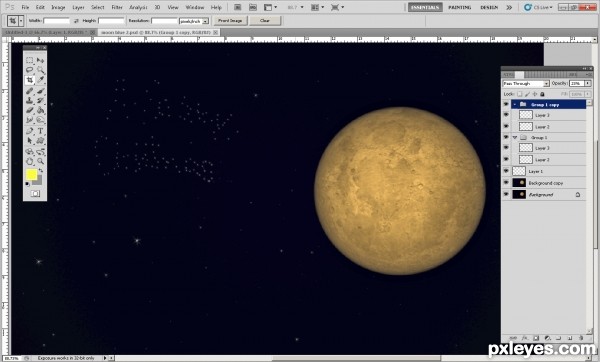The image size is (600, 362).
Task: Open the File menu
Action: 25,7
